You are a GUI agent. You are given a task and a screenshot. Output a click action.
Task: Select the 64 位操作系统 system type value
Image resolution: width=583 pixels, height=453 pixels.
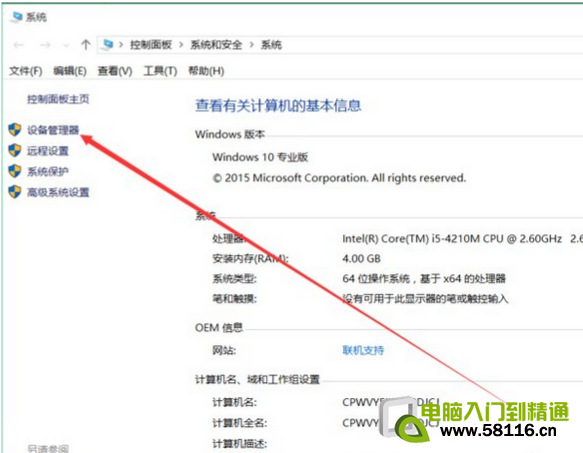pos(424,279)
